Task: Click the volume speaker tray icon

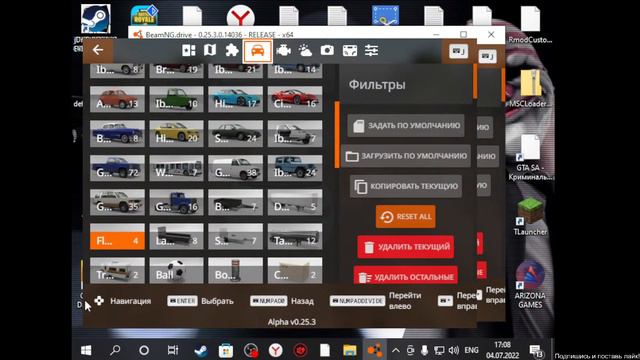Action: pyautogui.click(x=453, y=350)
